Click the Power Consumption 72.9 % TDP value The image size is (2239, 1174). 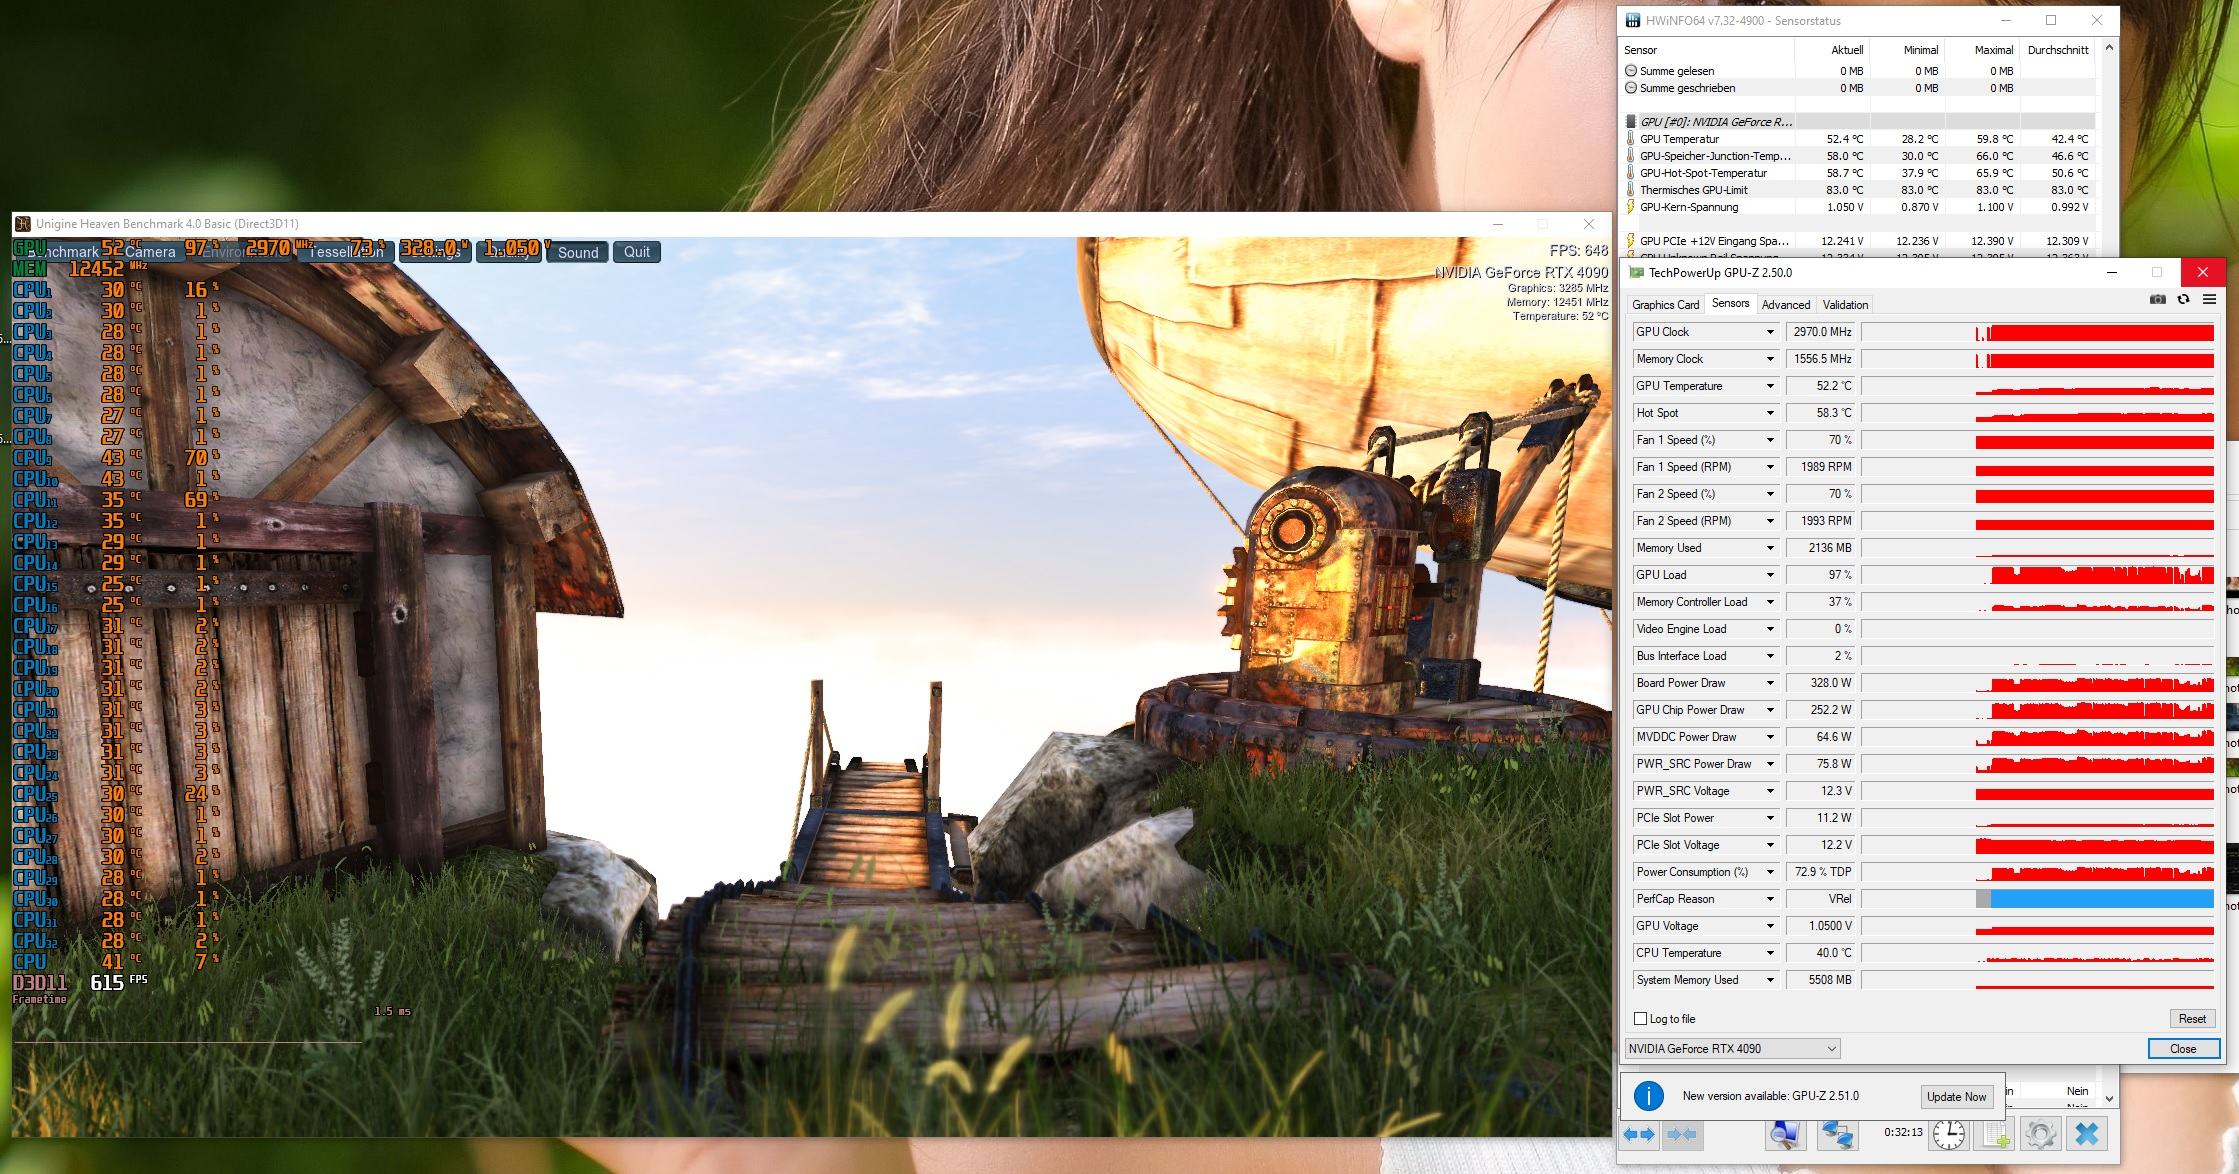point(1822,872)
